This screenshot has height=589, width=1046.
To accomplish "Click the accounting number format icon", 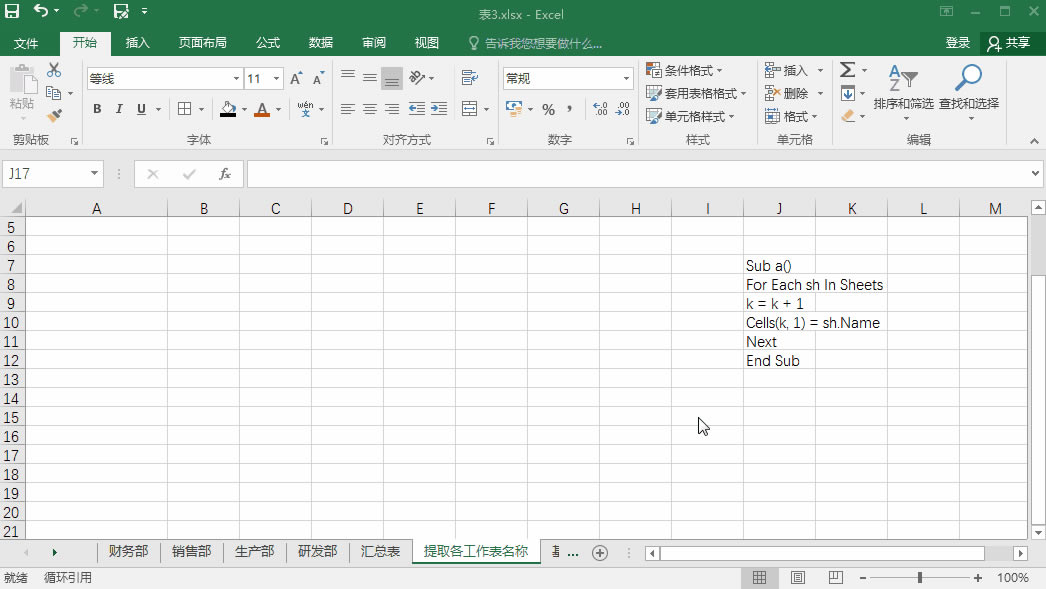I will (x=514, y=109).
